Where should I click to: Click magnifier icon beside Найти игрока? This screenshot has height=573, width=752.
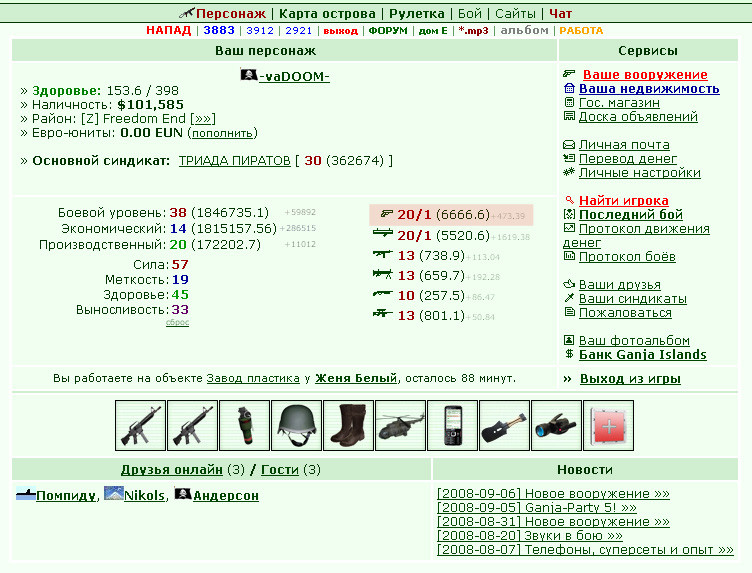tap(569, 199)
